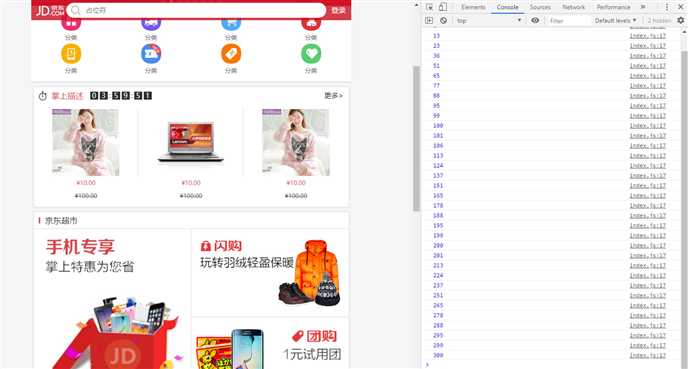Click the console value 165
Viewport: 688px width, 369px height.
(438, 195)
